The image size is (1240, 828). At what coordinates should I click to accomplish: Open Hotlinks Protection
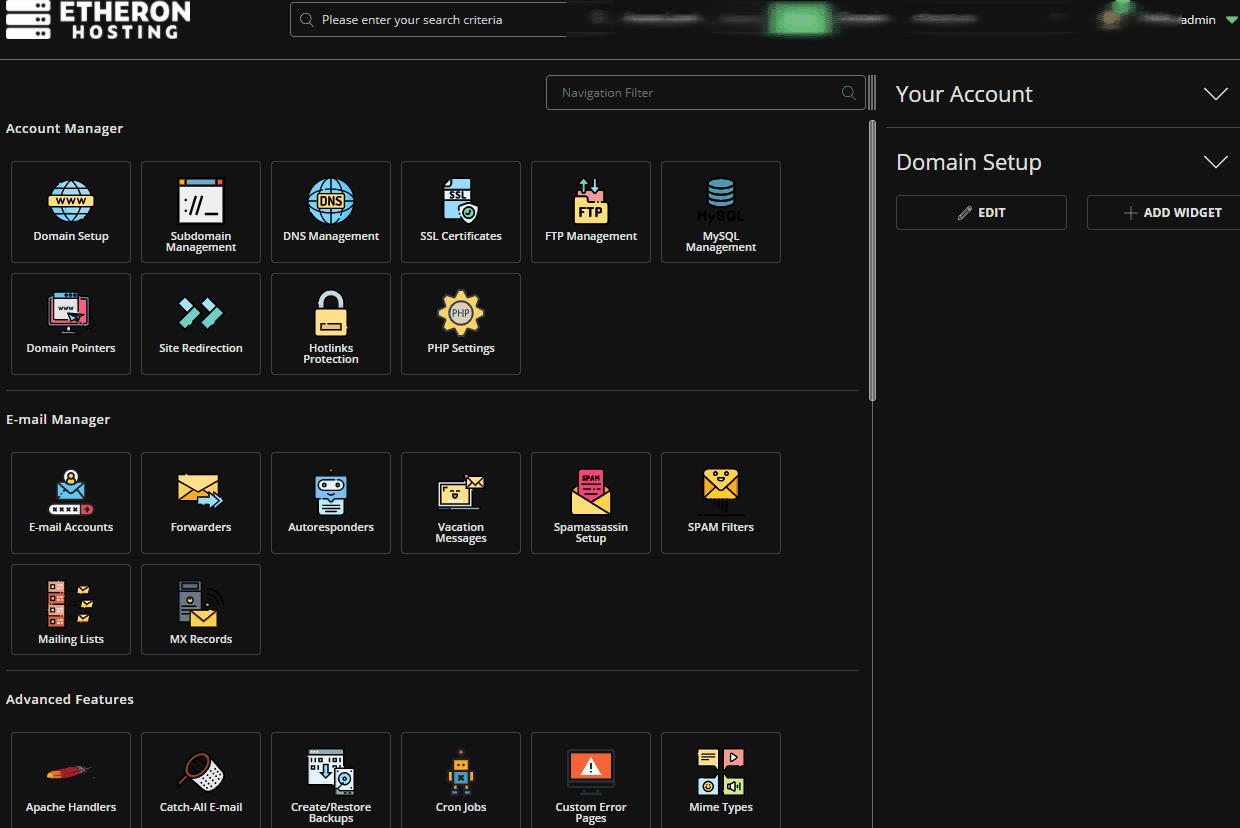pos(331,324)
